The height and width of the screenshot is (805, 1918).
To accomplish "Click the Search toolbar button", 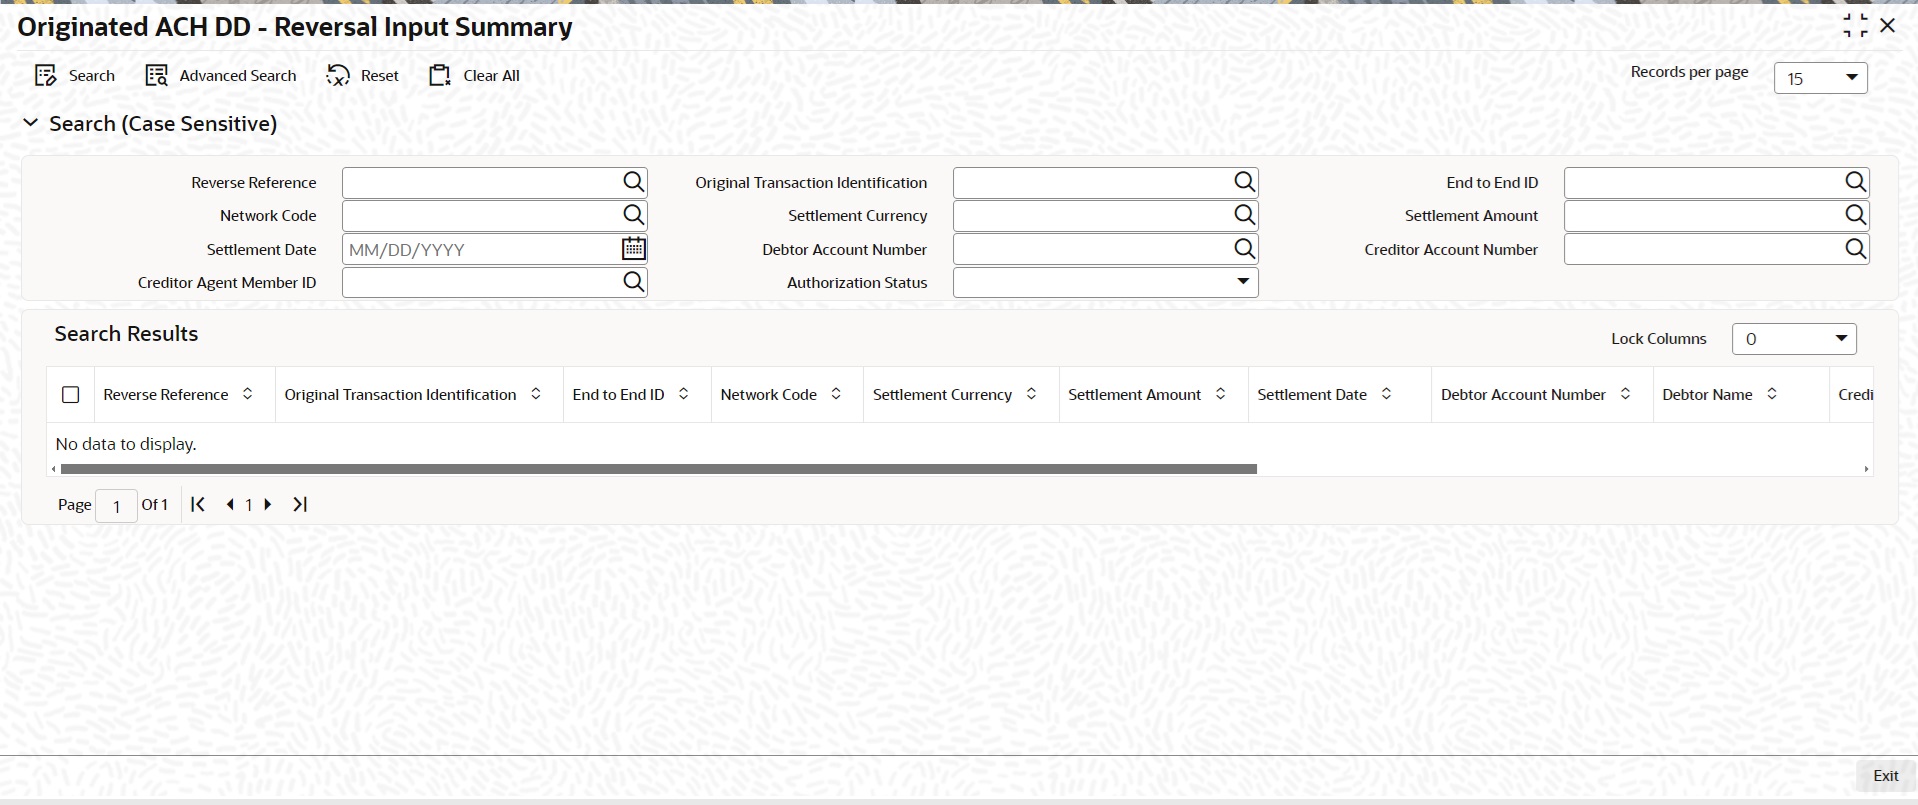I will pyautogui.click(x=75, y=76).
